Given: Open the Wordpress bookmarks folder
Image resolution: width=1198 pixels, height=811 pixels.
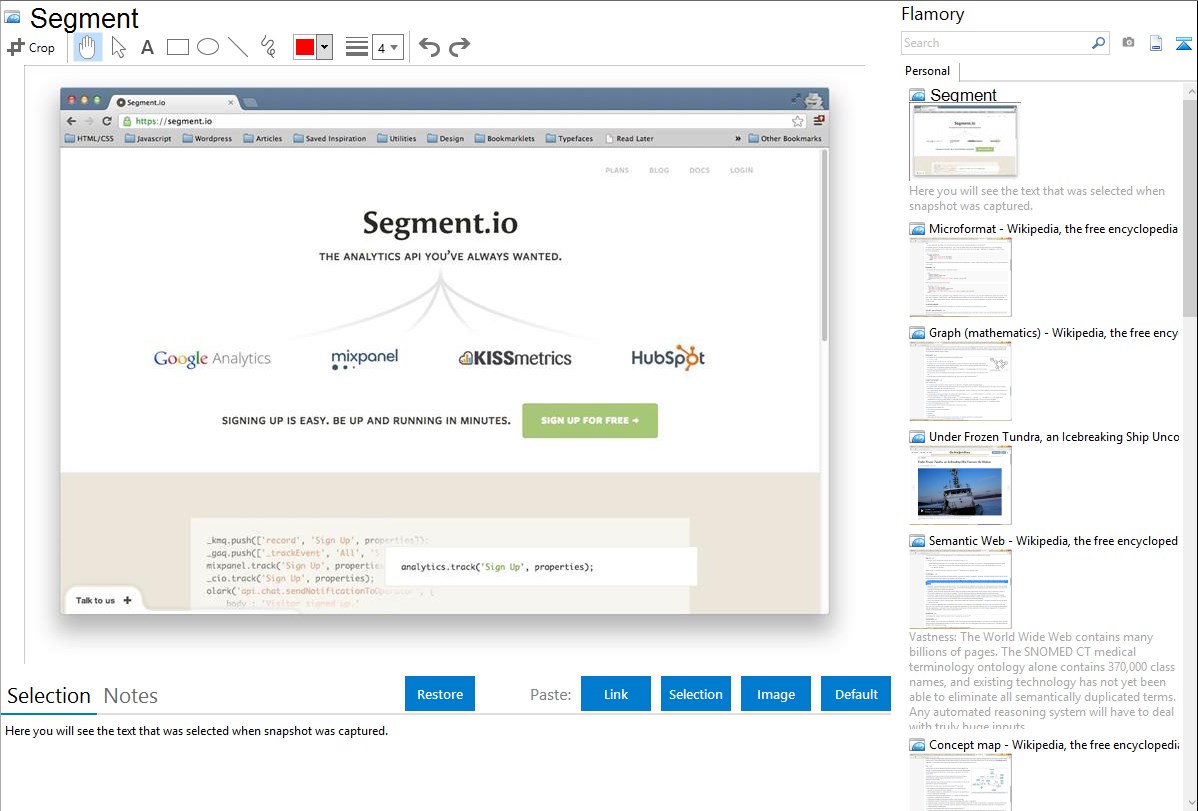Looking at the screenshot, I should coord(207,138).
